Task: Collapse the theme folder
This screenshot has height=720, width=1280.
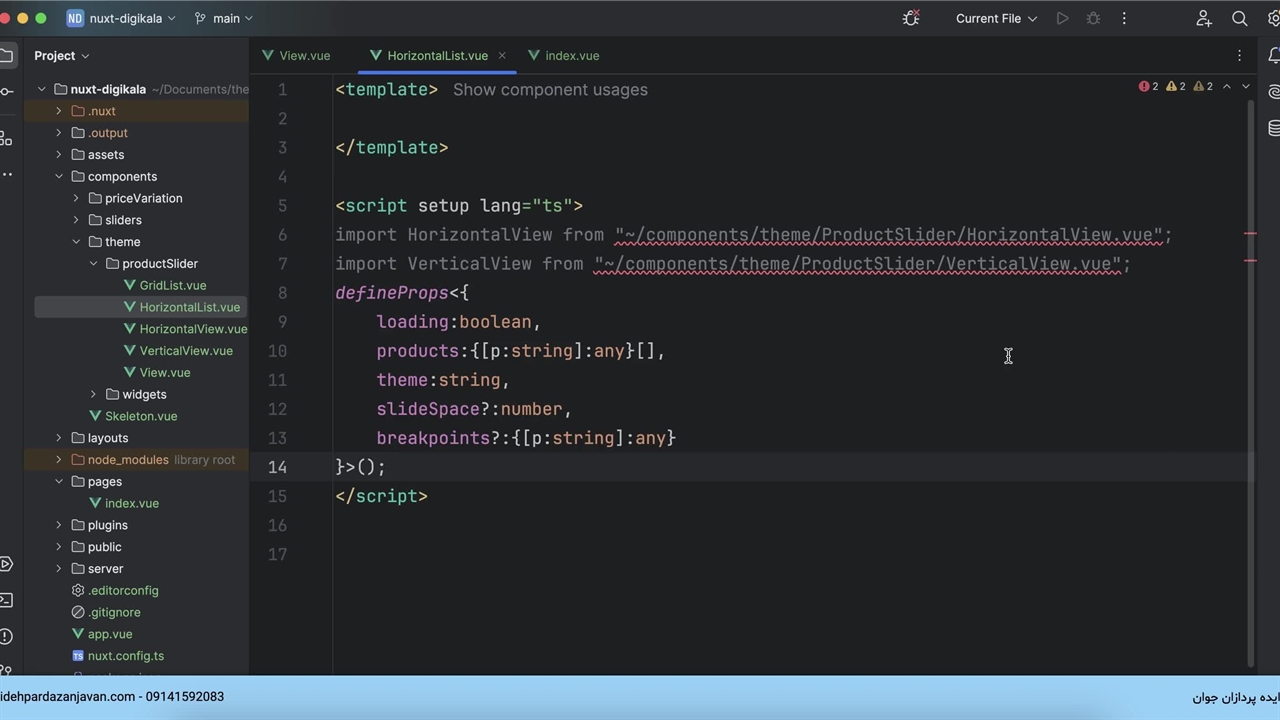Action: pyautogui.click(x=76, y=242)
